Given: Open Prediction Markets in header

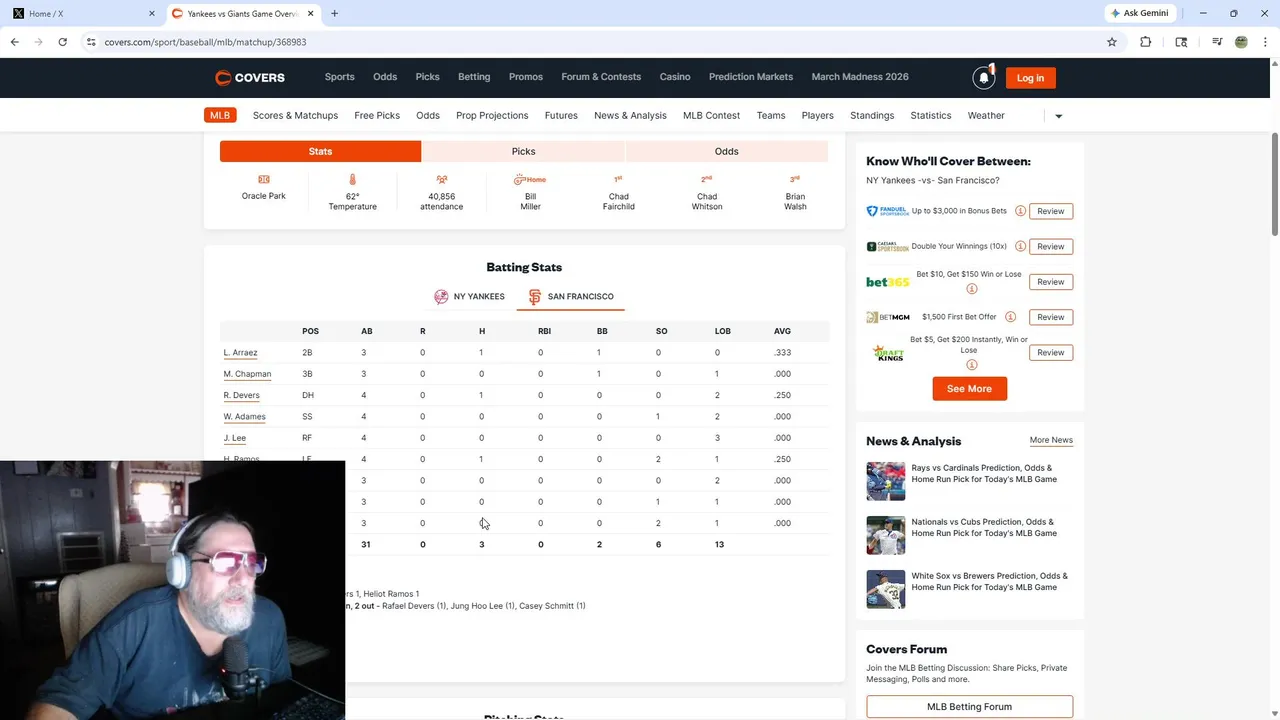Looking at the screenshot, I should tap(751, 77).
